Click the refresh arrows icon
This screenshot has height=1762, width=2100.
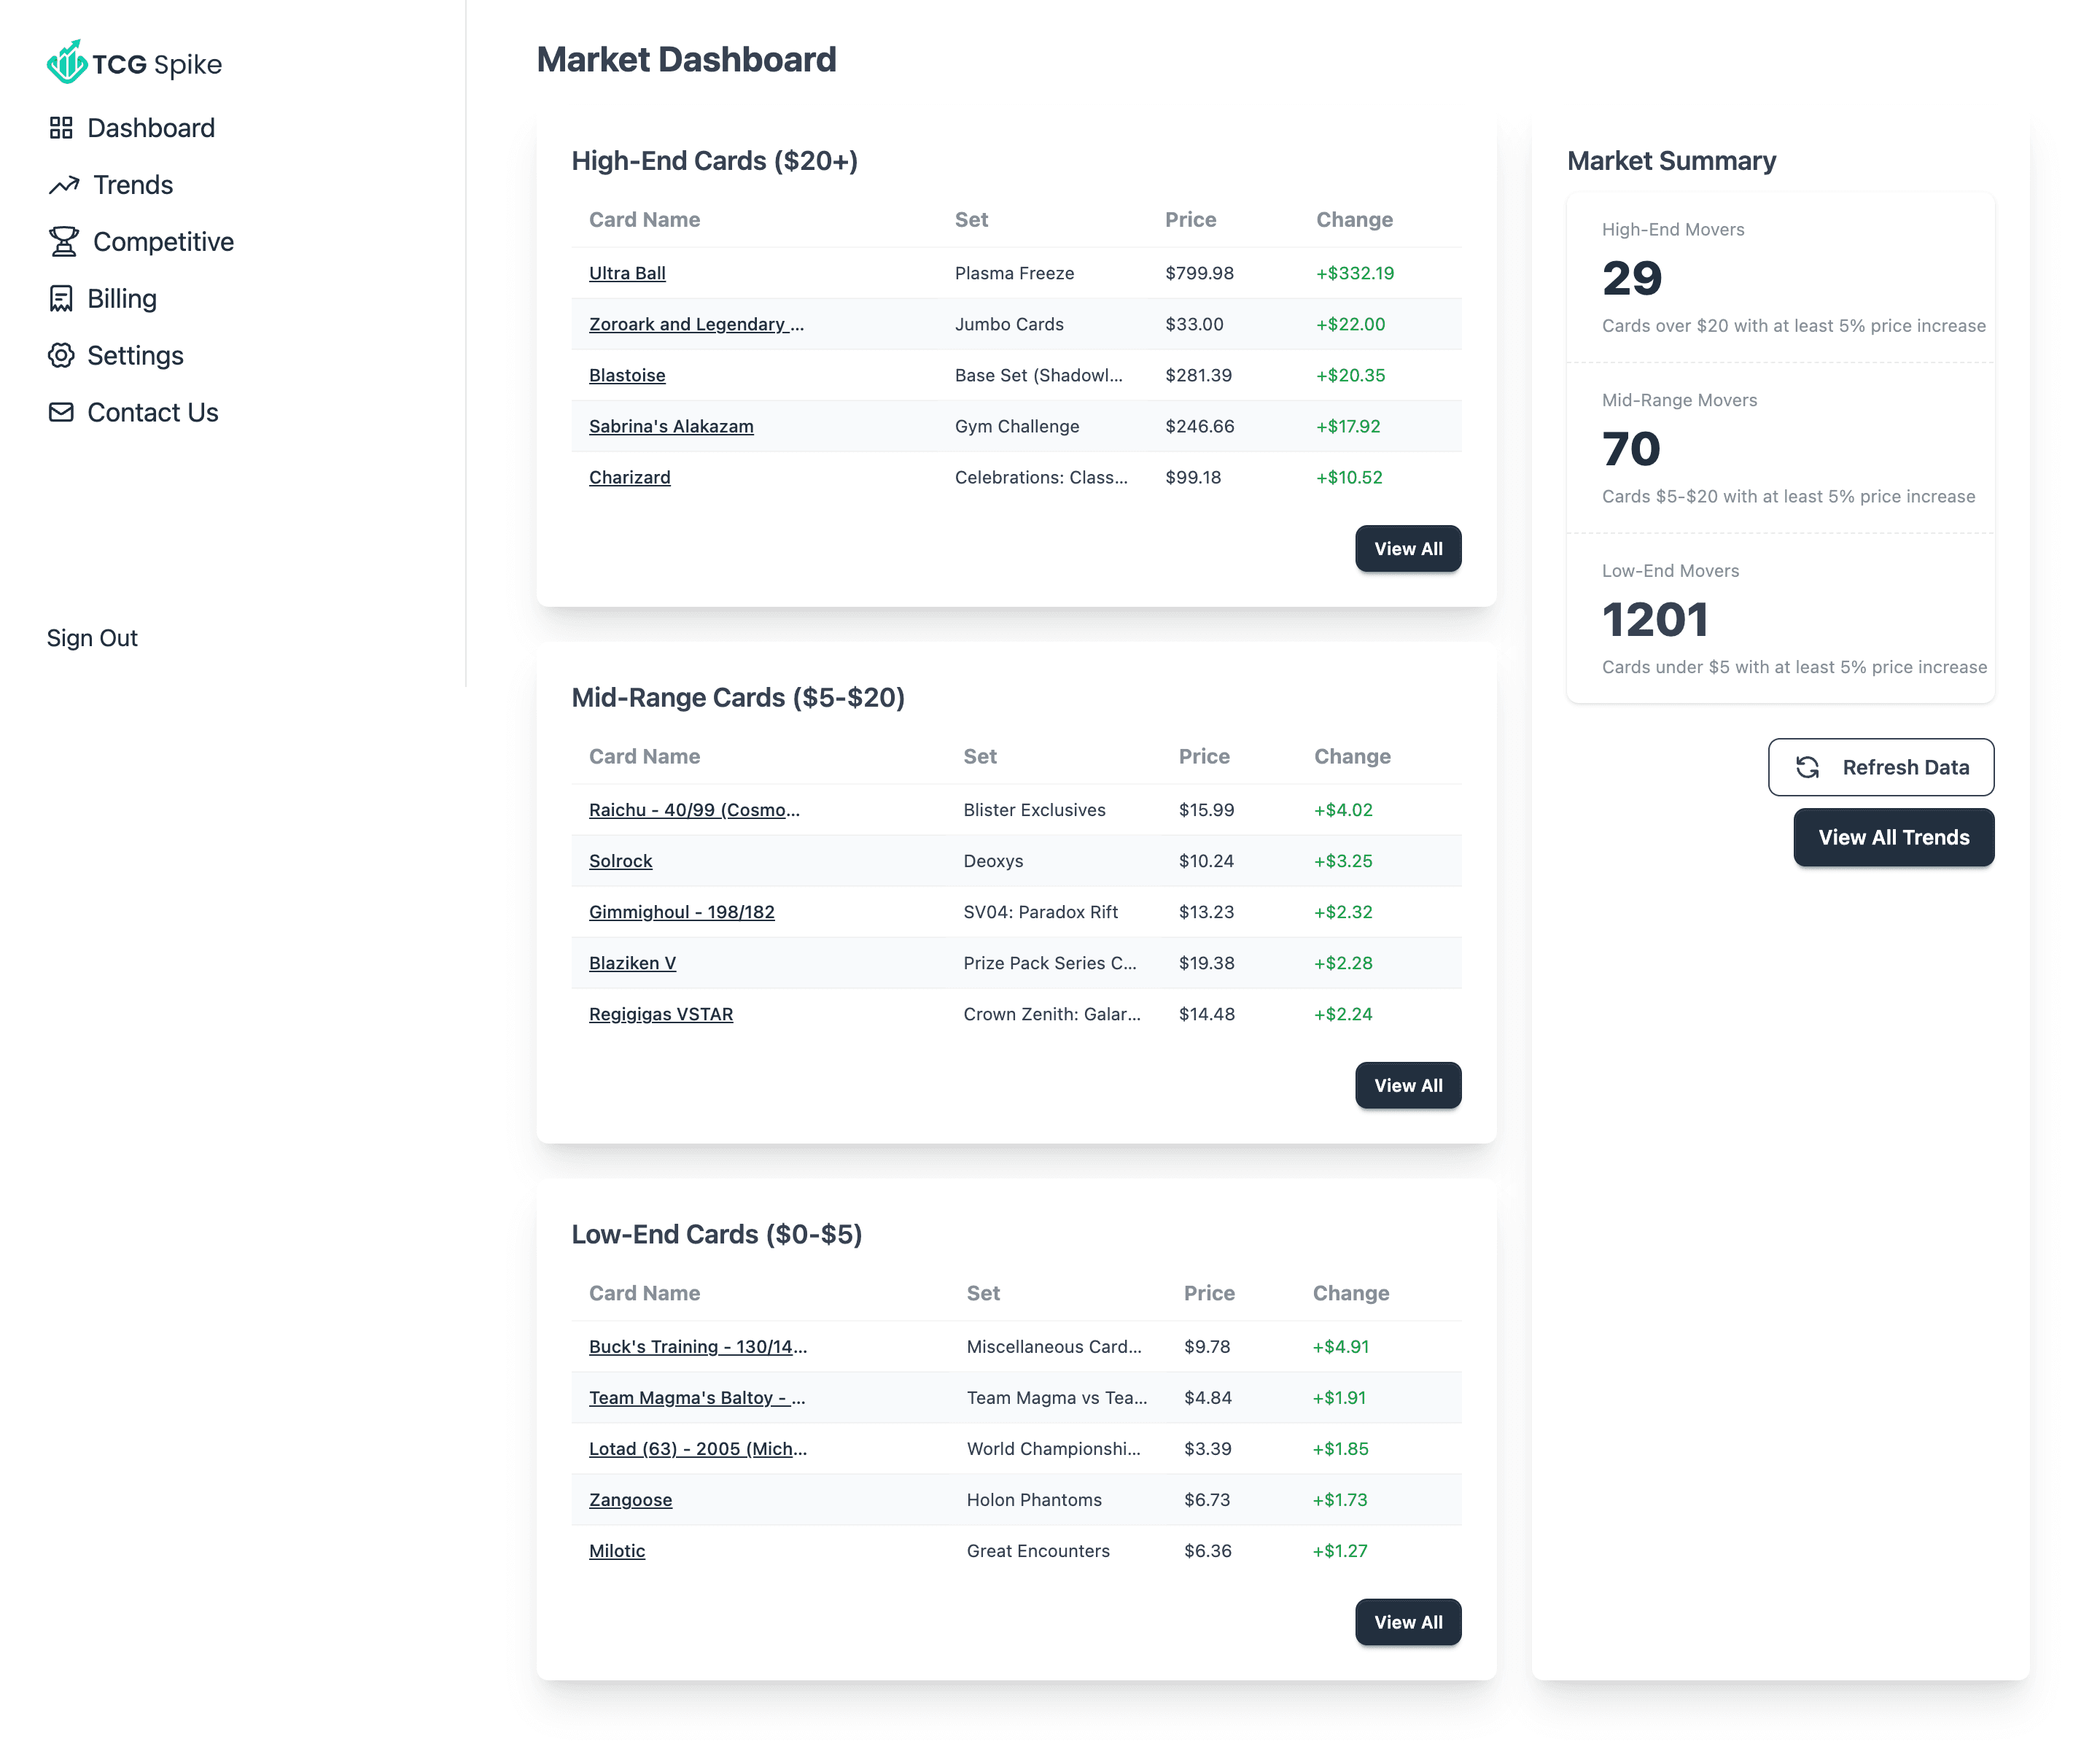pyautogui.click(x=1807, y=768)
